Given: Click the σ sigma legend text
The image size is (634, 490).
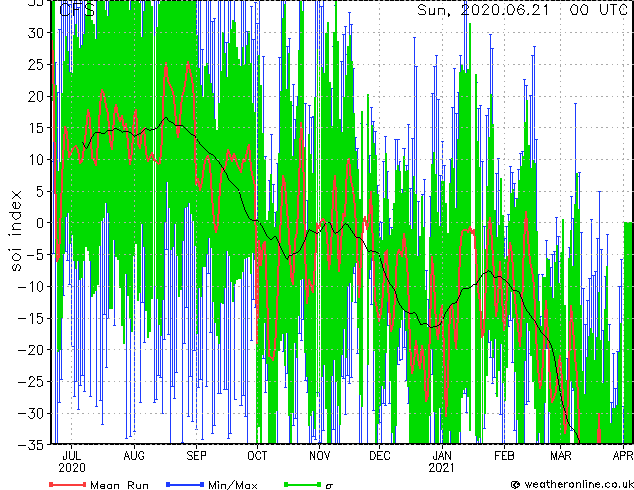Looking at the screenshot, I should 330,486.
